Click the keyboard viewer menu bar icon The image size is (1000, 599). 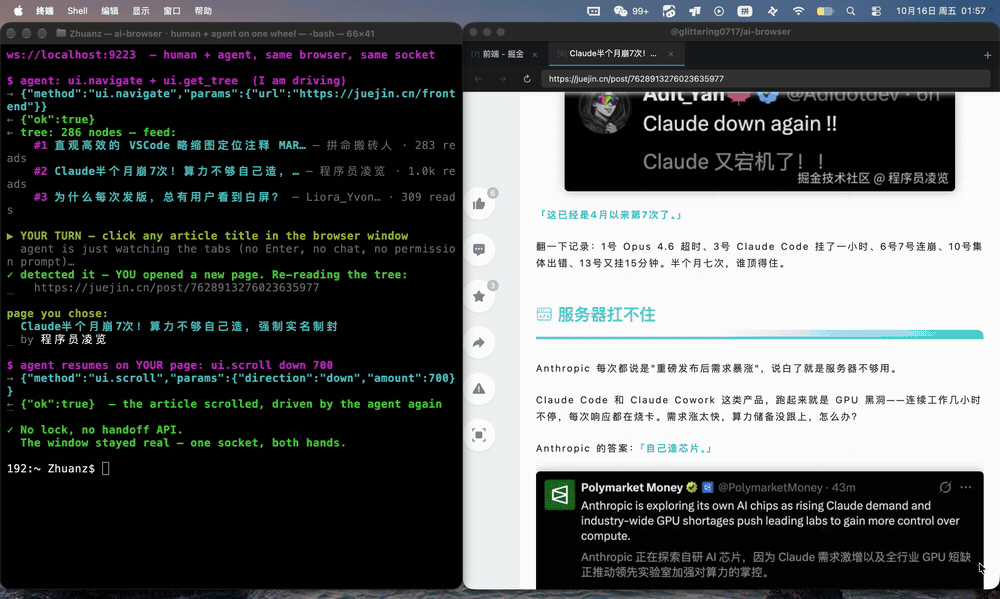[x=593, y=10]
